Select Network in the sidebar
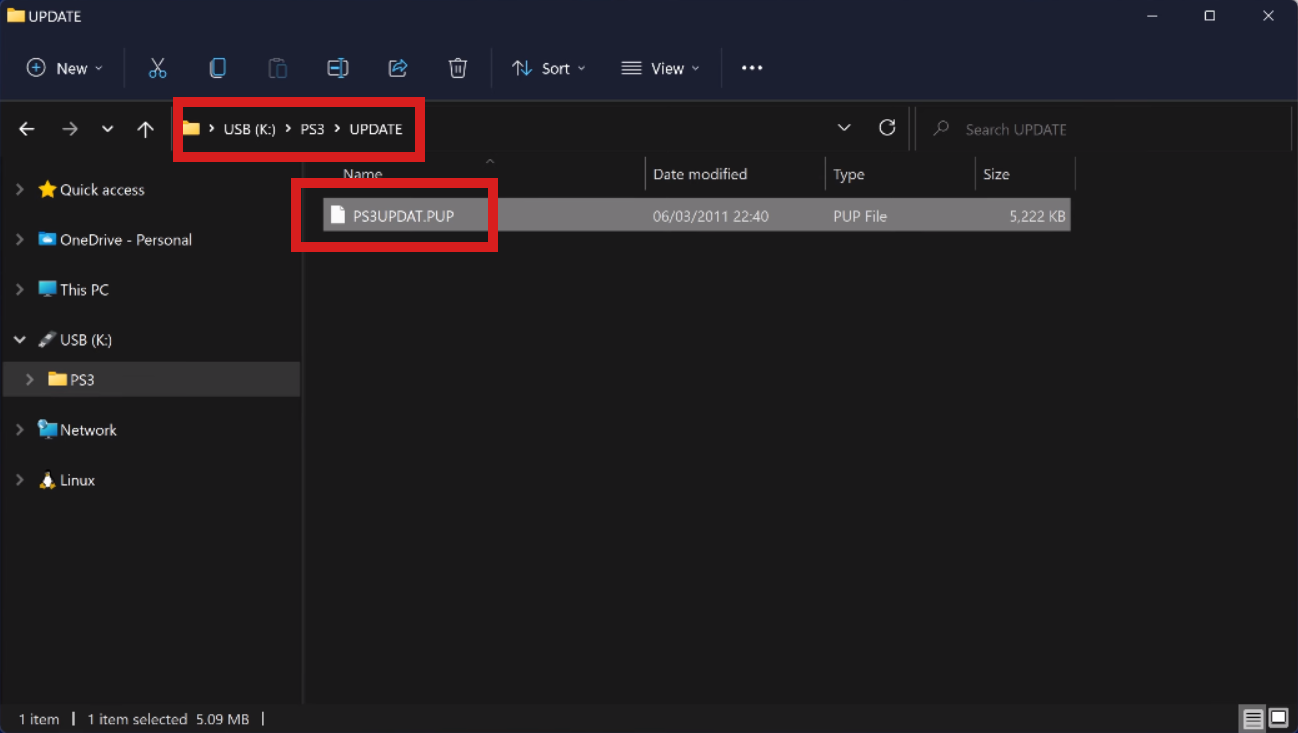1298x733 pixels. coord(88,430)
